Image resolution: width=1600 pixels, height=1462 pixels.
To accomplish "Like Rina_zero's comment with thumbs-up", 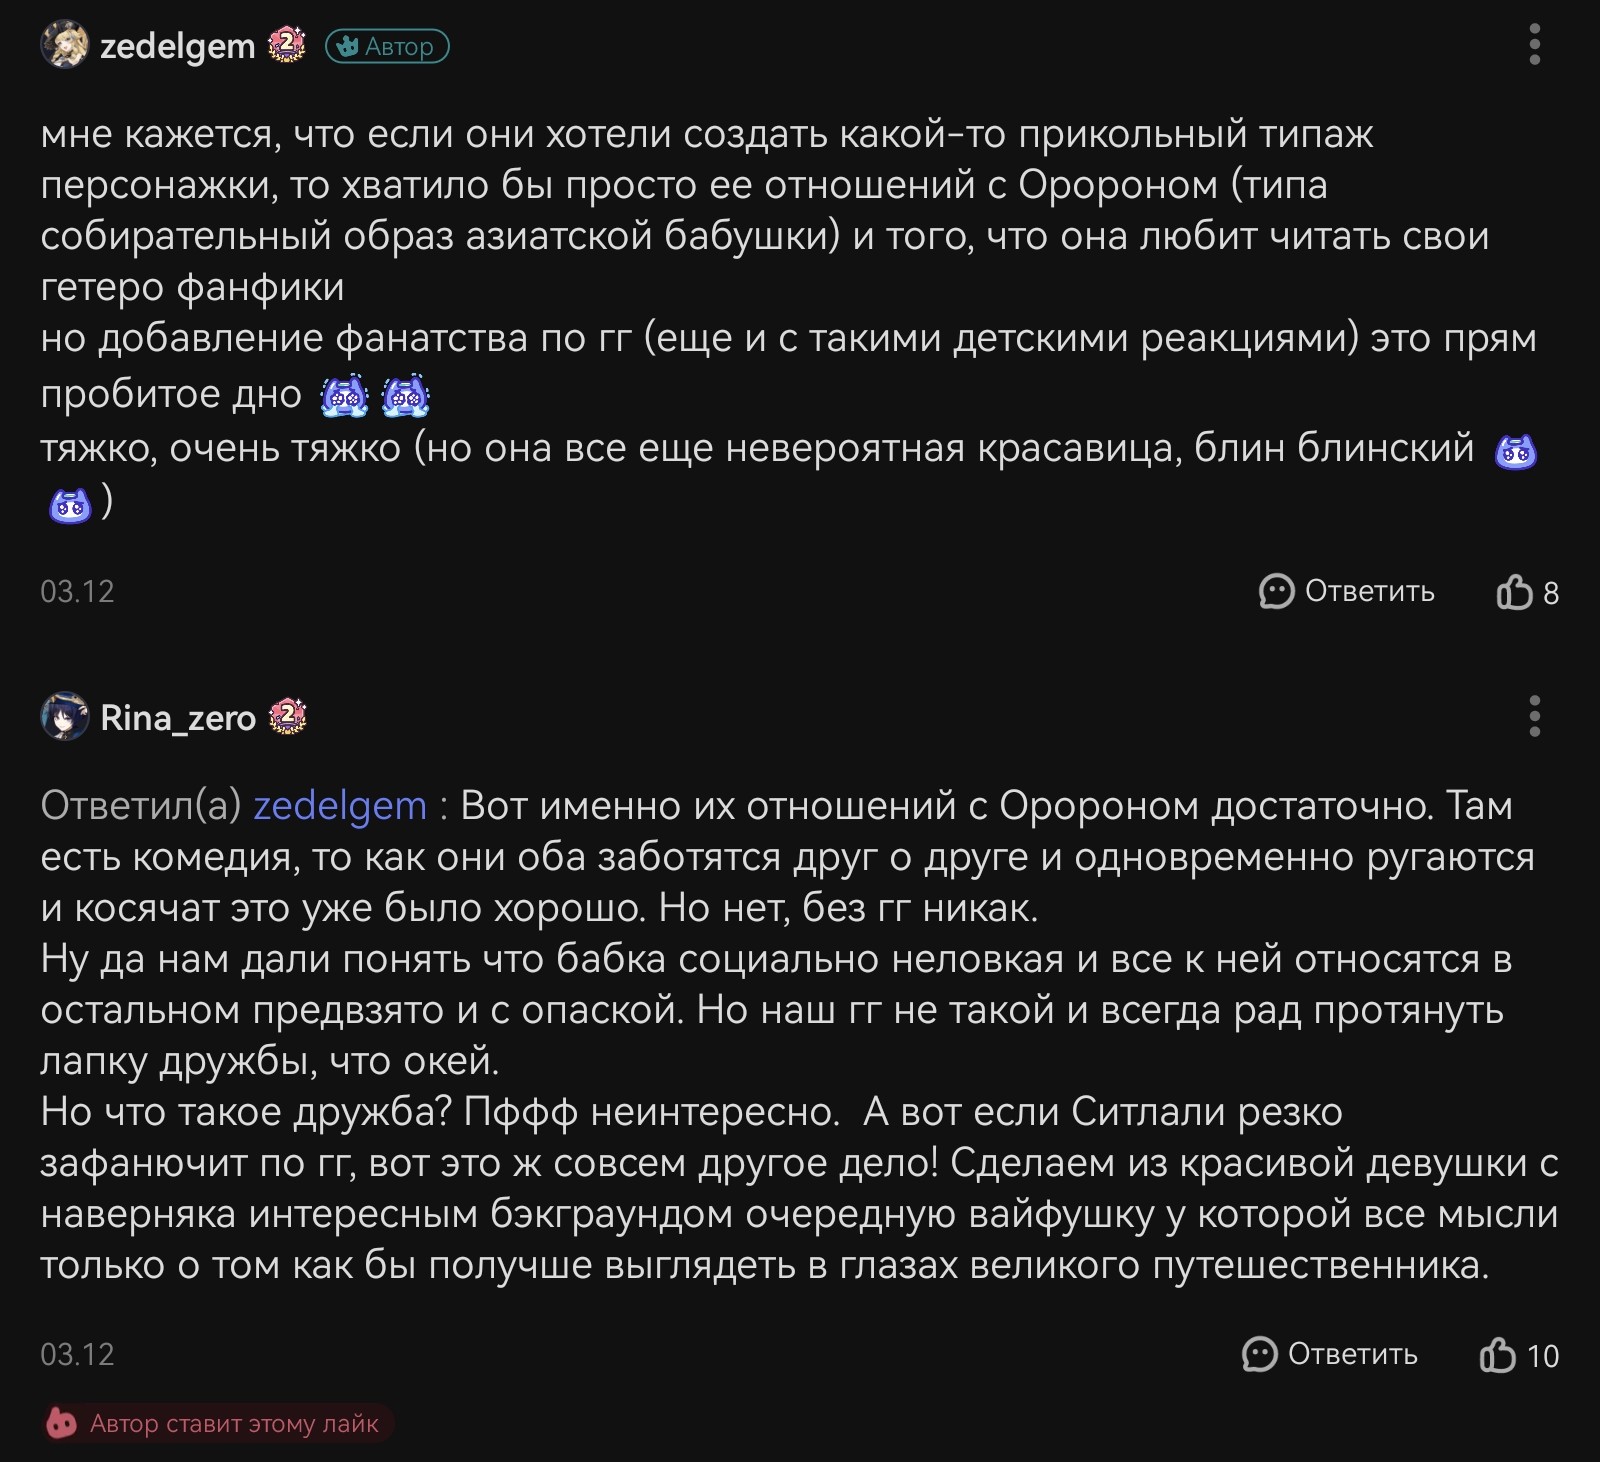I will (x=1498, y=1355).
